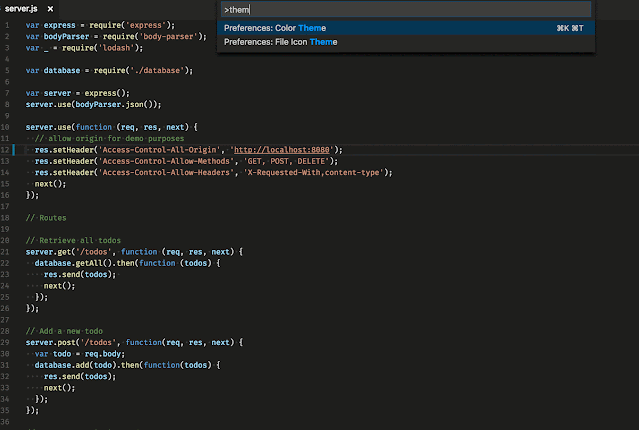Click line number 29 in the gutter

pyautogui.click(x=5, y=342)
